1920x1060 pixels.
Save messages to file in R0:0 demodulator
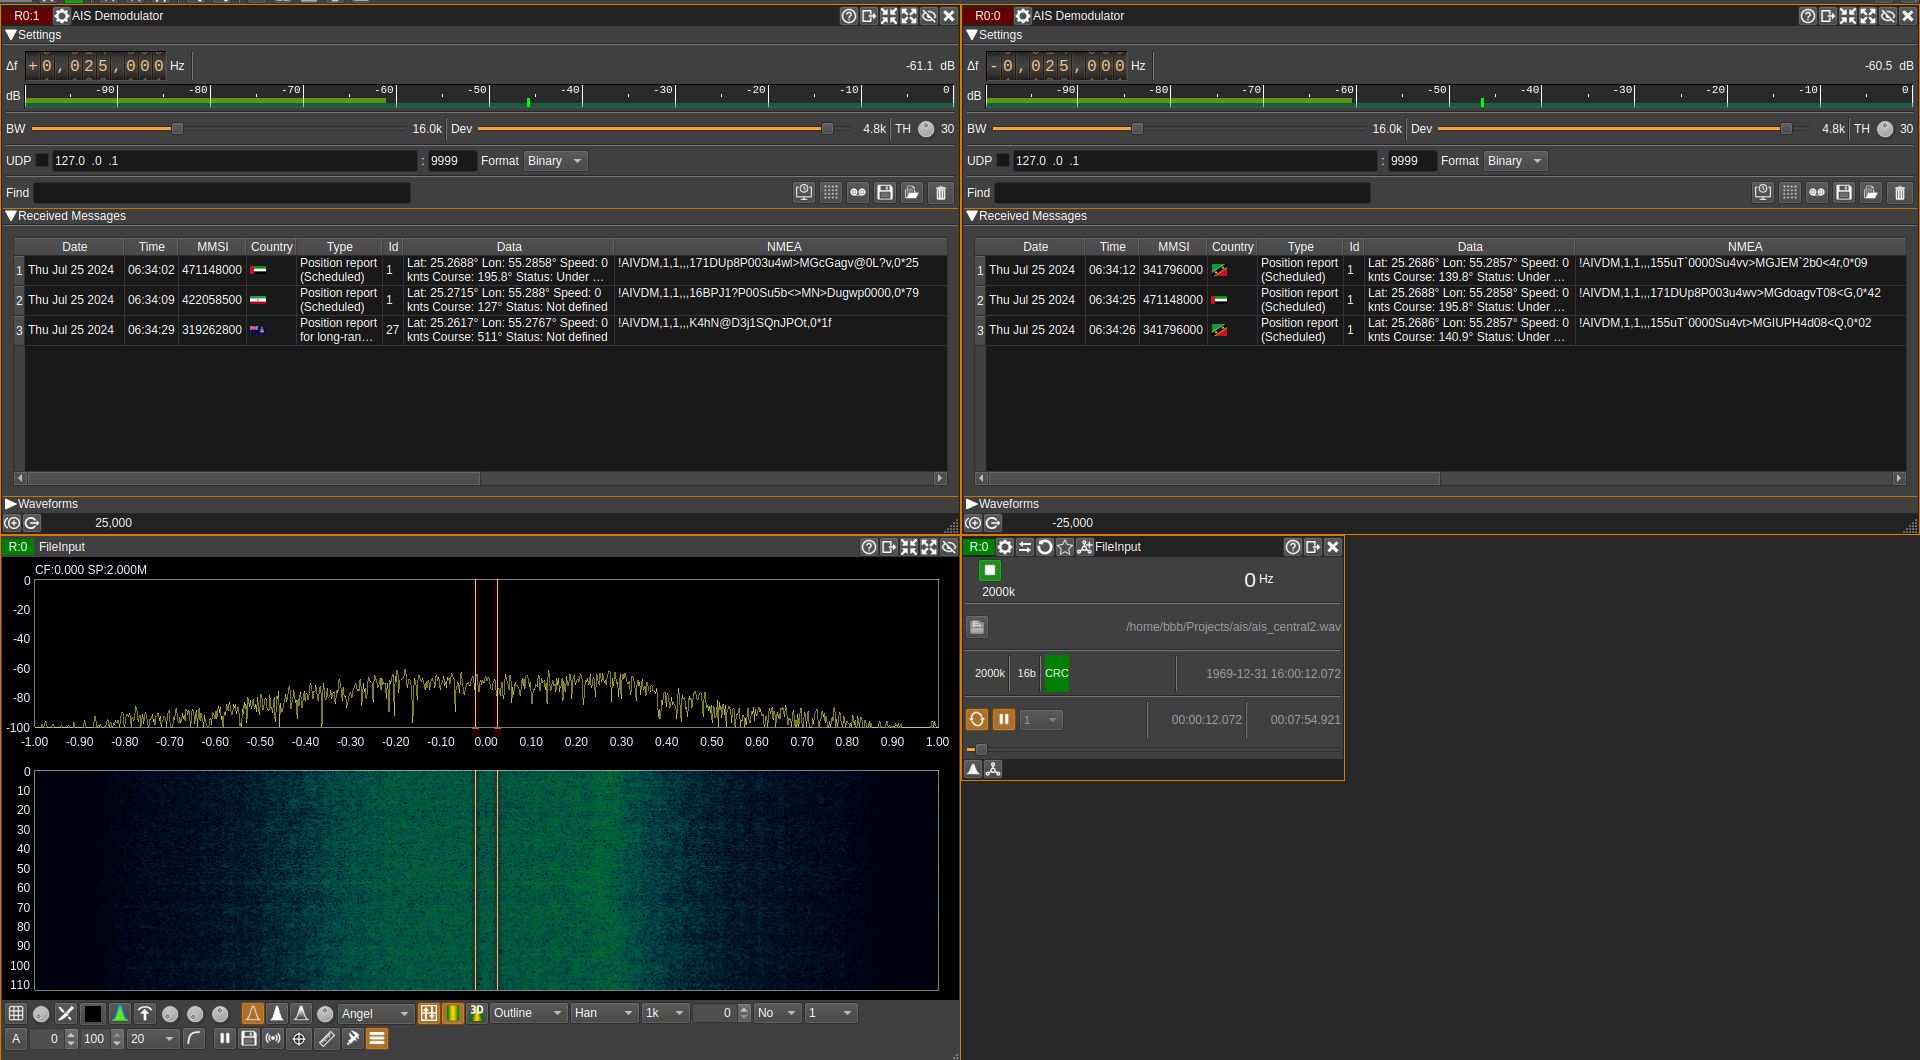(1844, 192)
